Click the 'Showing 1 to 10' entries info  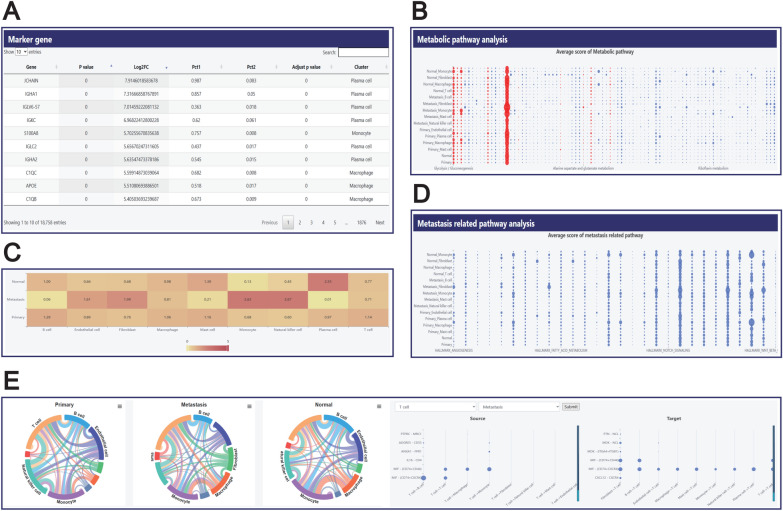pyautogui.click(x=35, y=223)
